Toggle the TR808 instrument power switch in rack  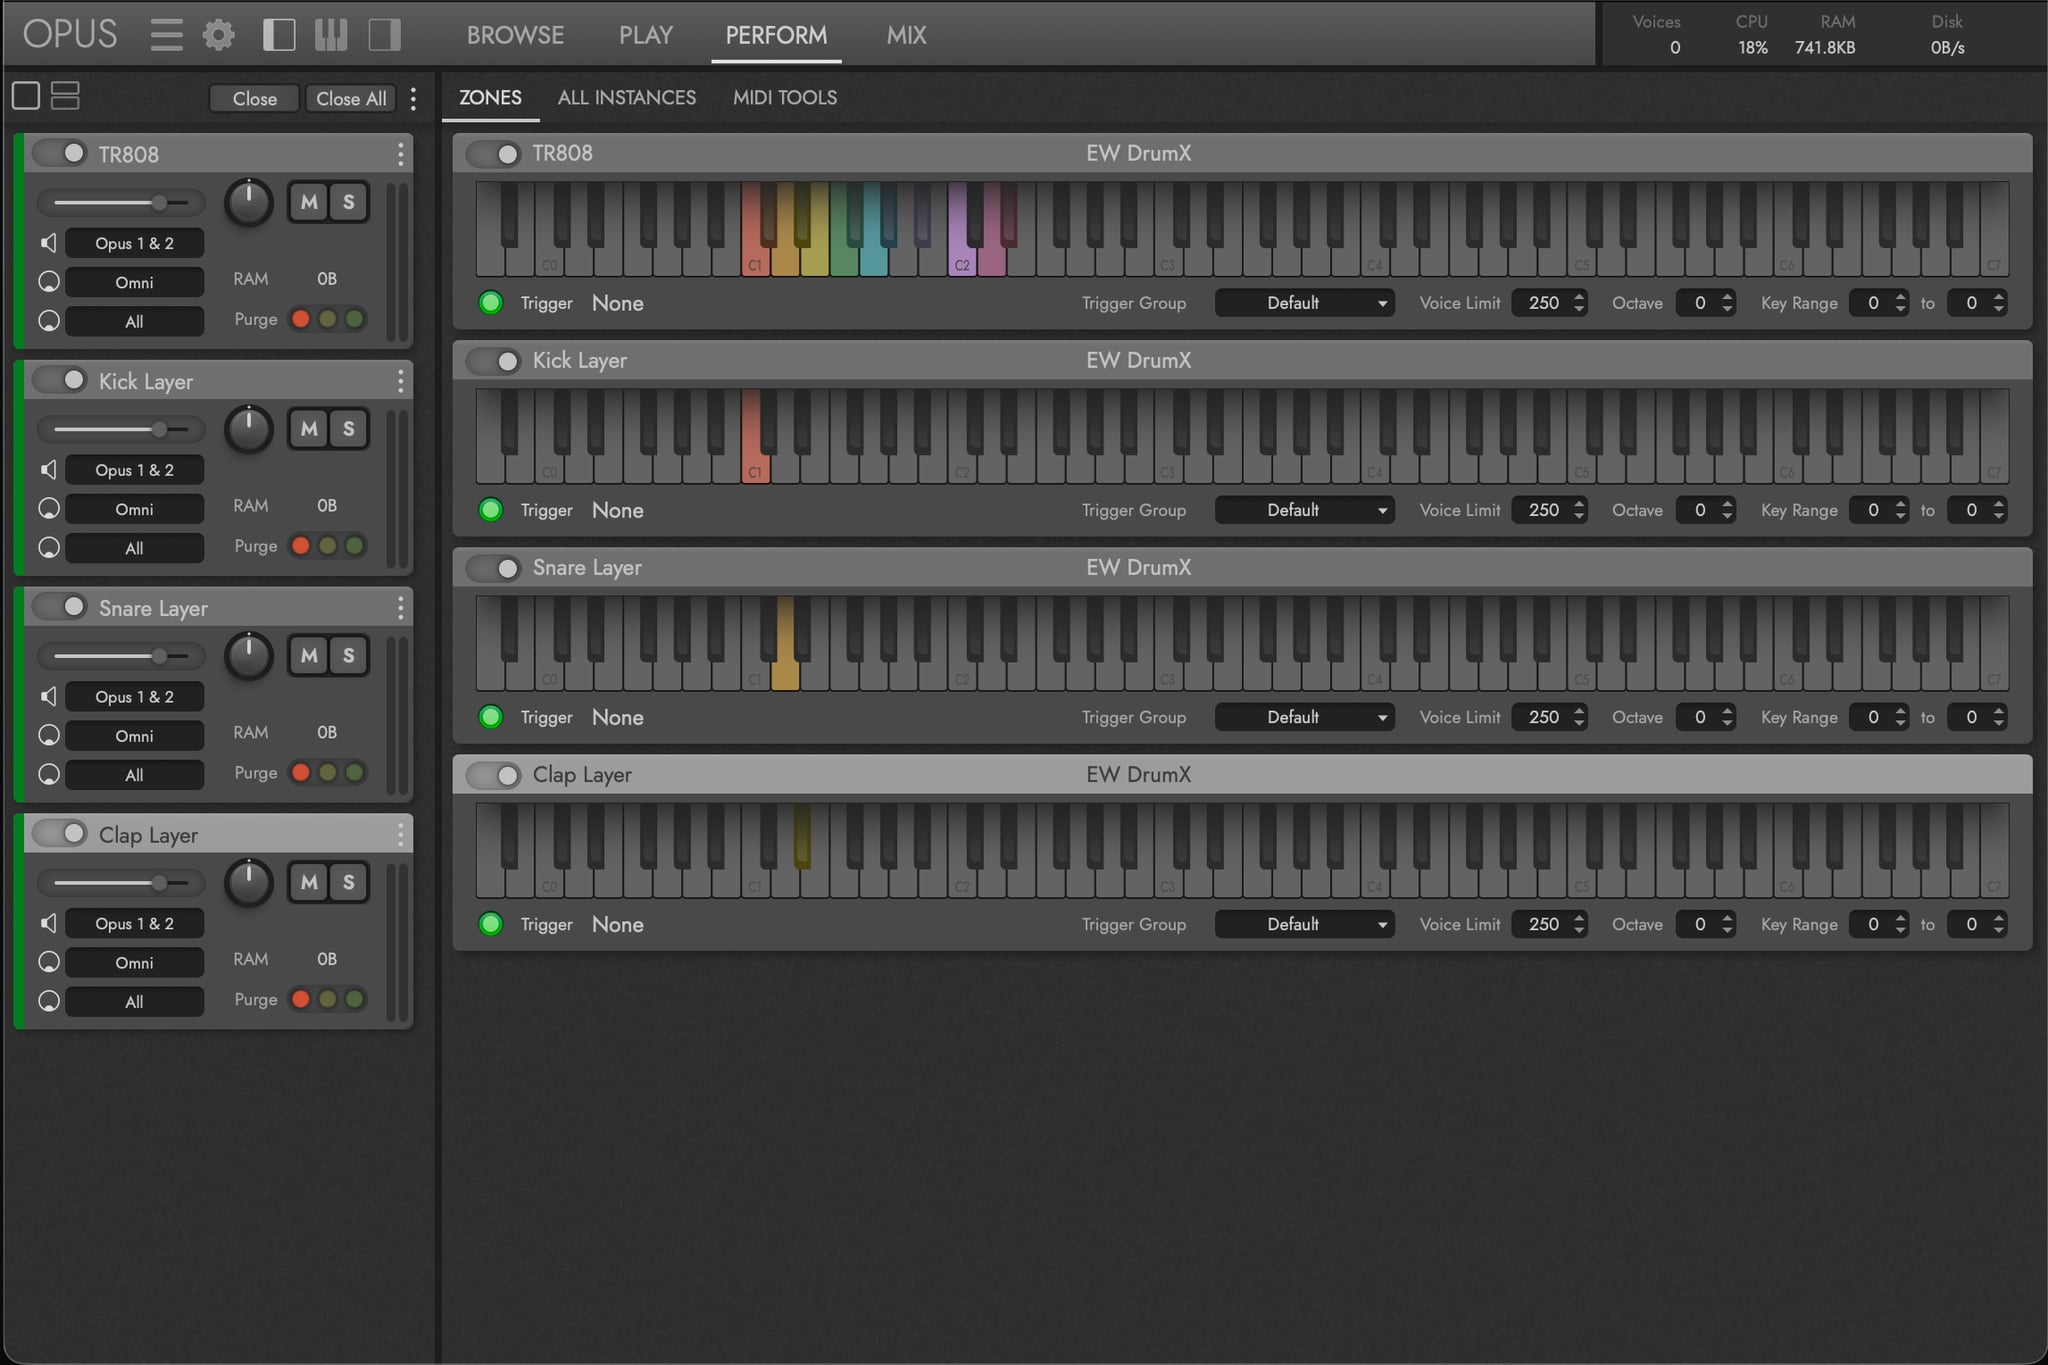click(60, 153)
